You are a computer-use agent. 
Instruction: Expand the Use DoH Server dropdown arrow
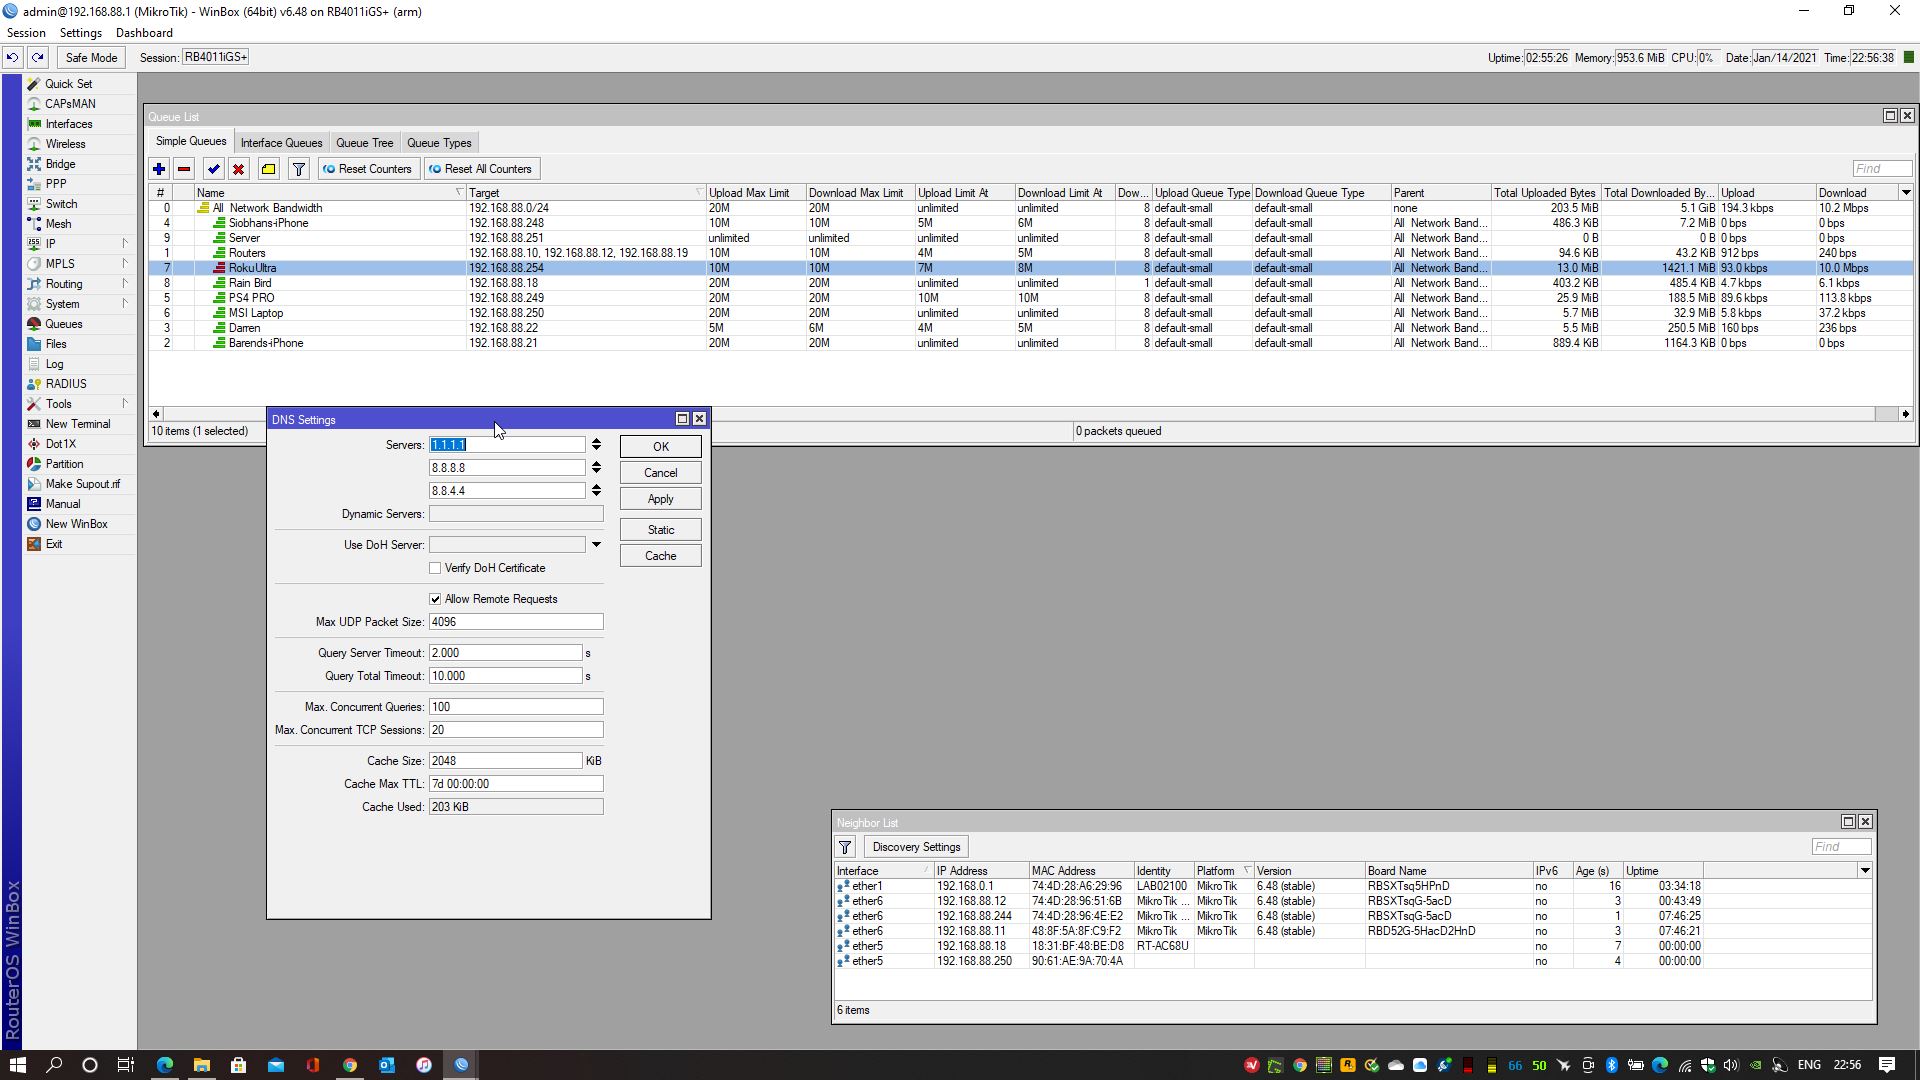596,545
